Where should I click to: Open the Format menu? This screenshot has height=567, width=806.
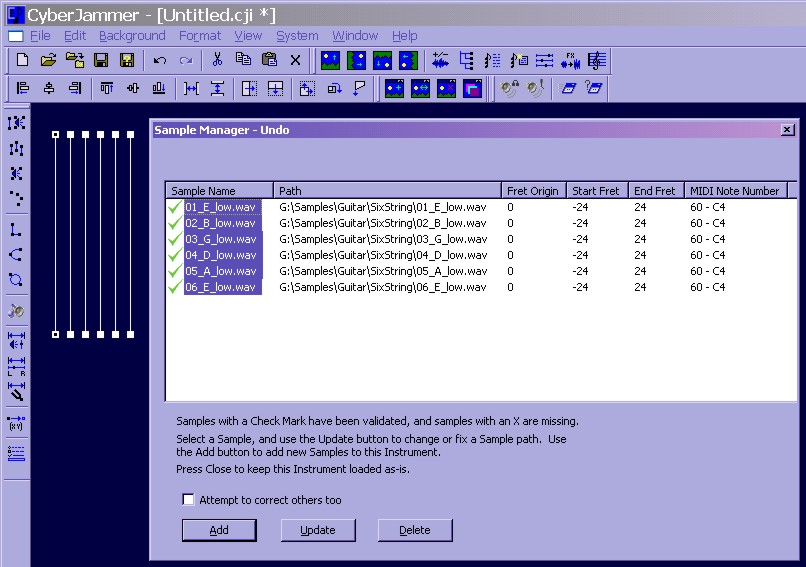pos(200,35)
